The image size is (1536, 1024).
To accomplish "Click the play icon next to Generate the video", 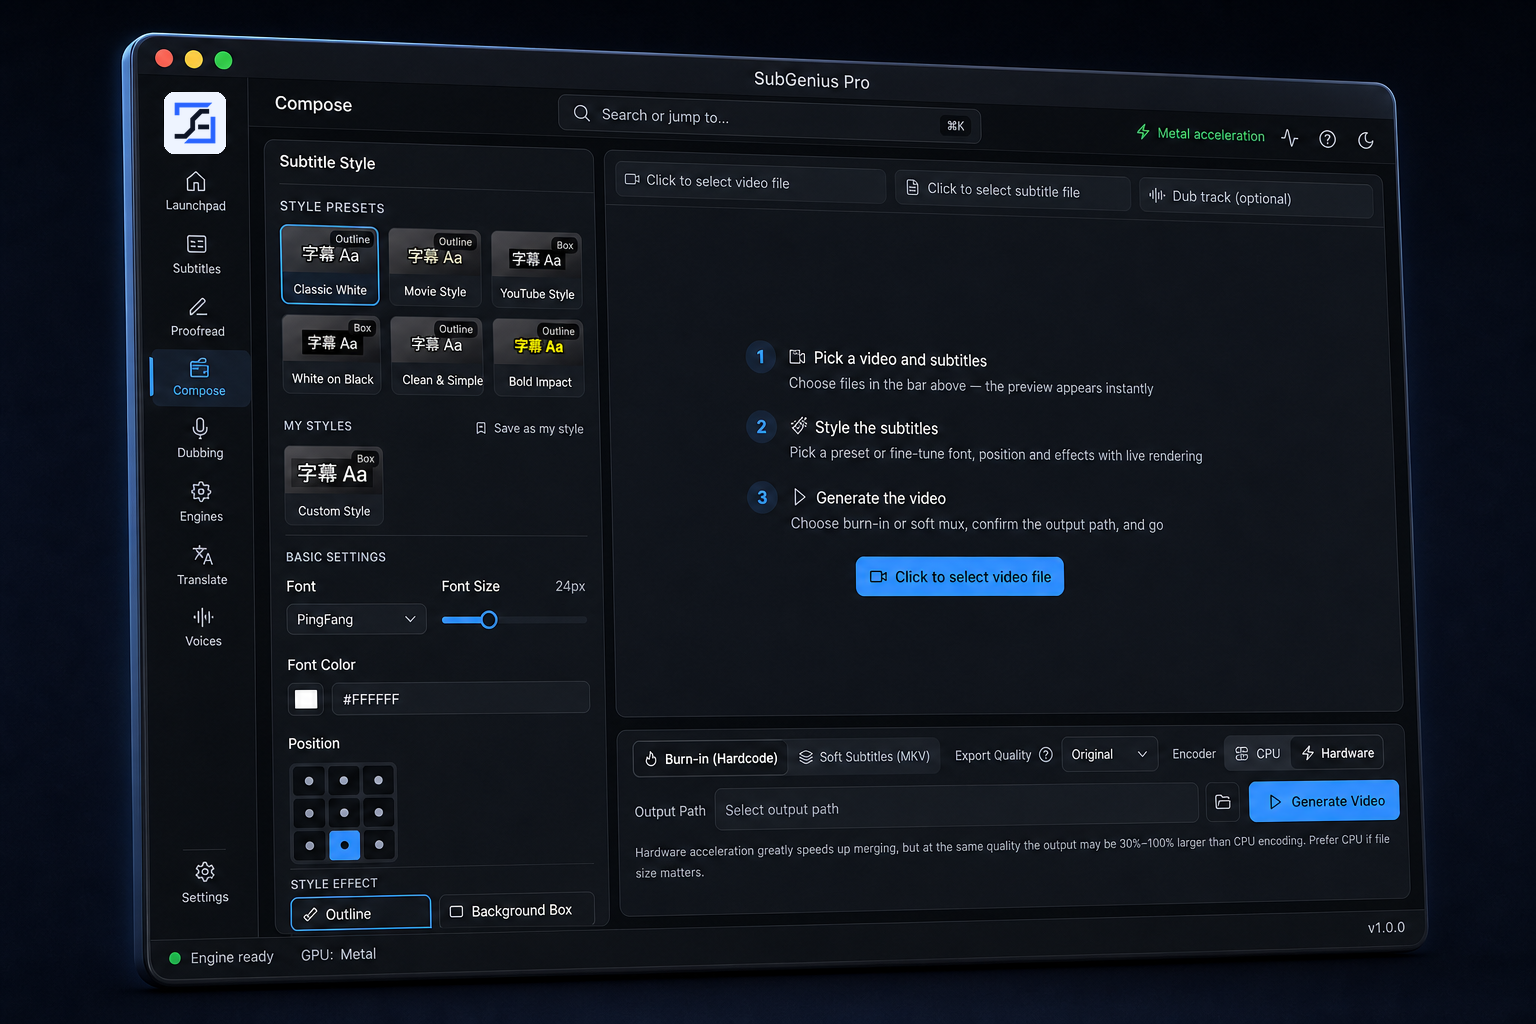I will click(799, 496).
